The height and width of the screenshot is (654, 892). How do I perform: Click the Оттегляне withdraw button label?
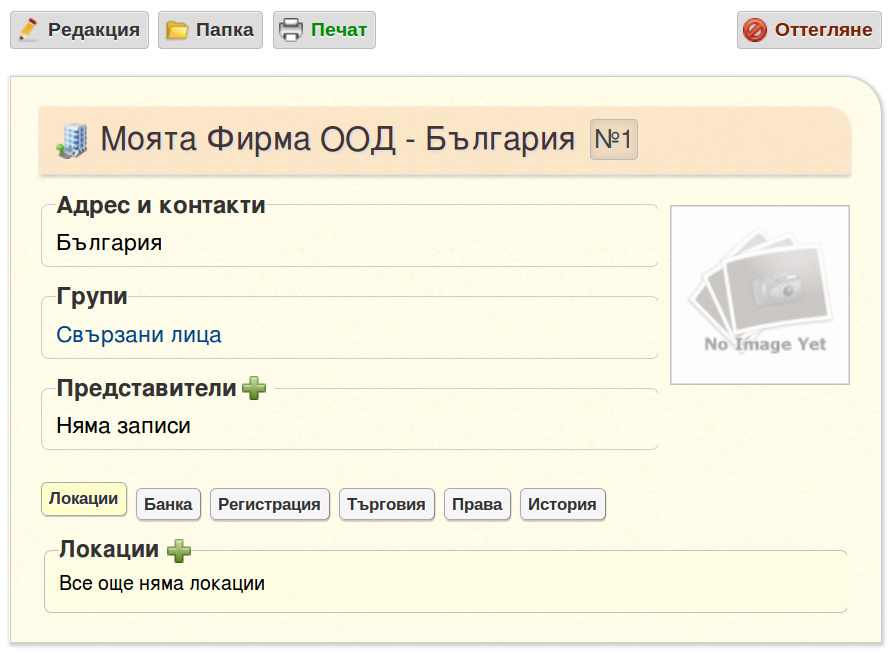click(823, 30)
